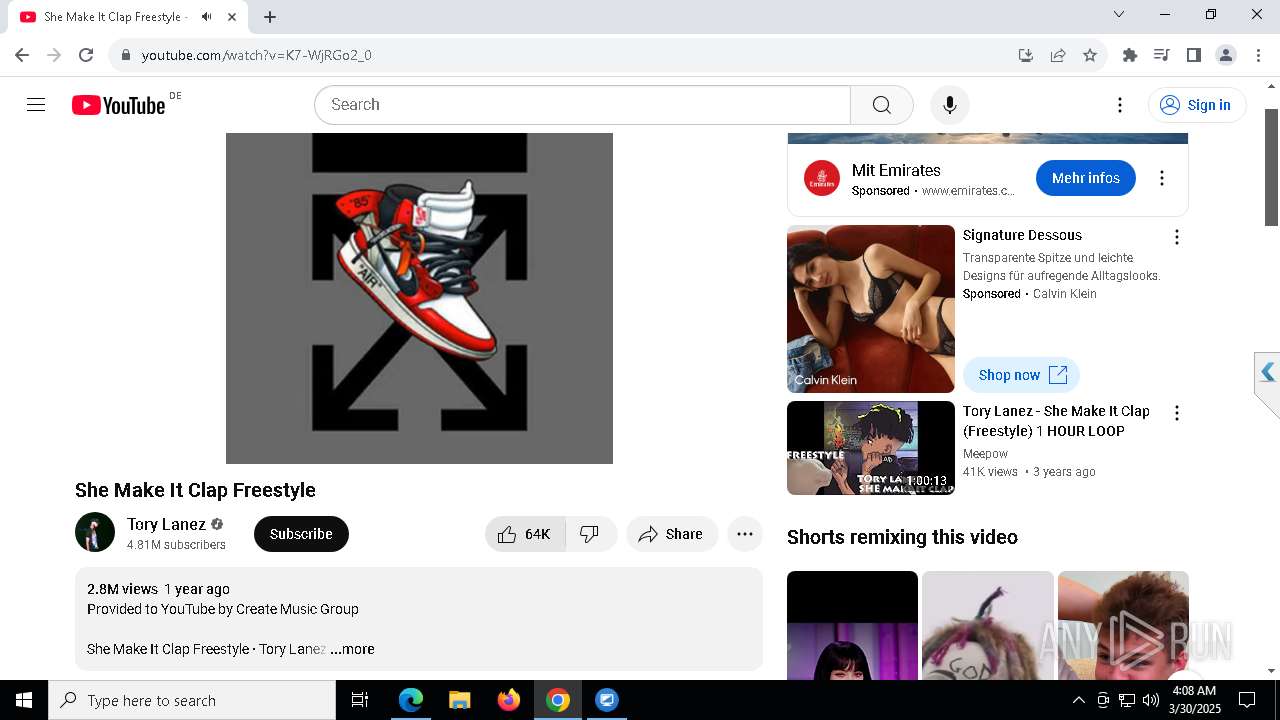Viewport: 1280px width, 720px height.
Task: Click the Emirates advertiser logo
Action: 822,178
